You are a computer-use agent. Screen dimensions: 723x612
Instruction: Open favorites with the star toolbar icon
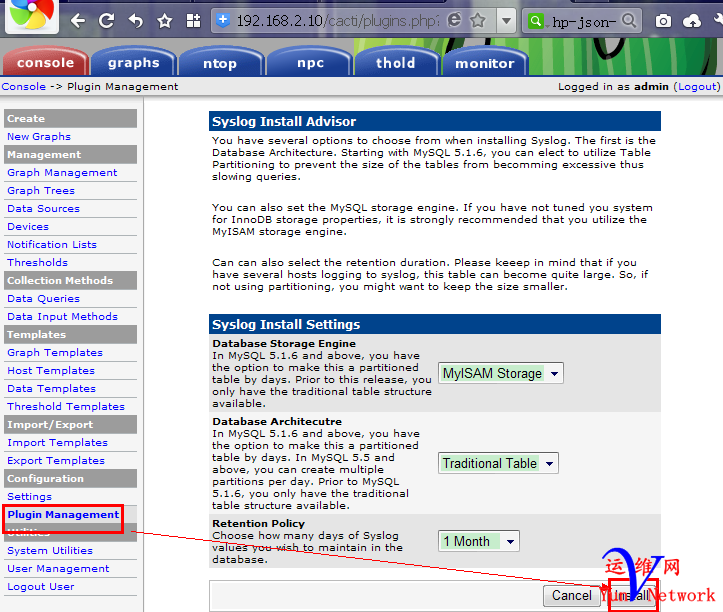click(165, 21)
